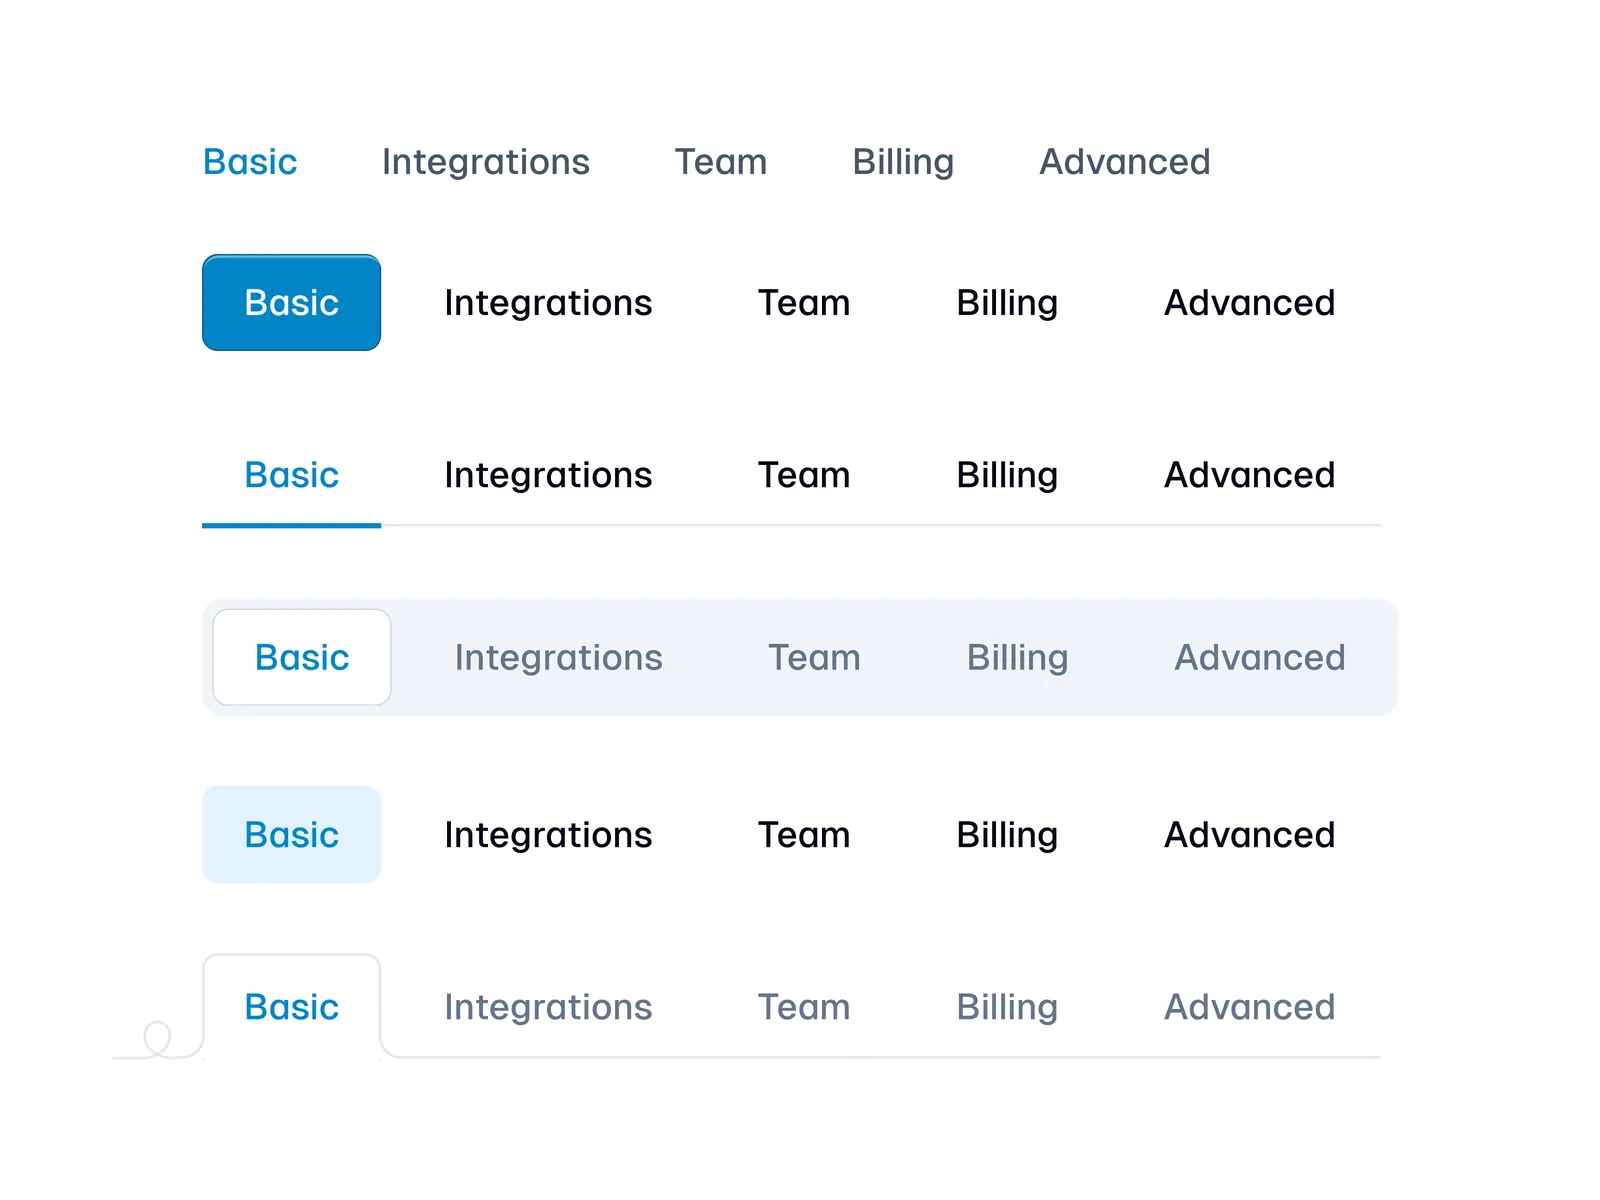
Task: Select Integrations inside the gray segmented control
Action: 558,658
